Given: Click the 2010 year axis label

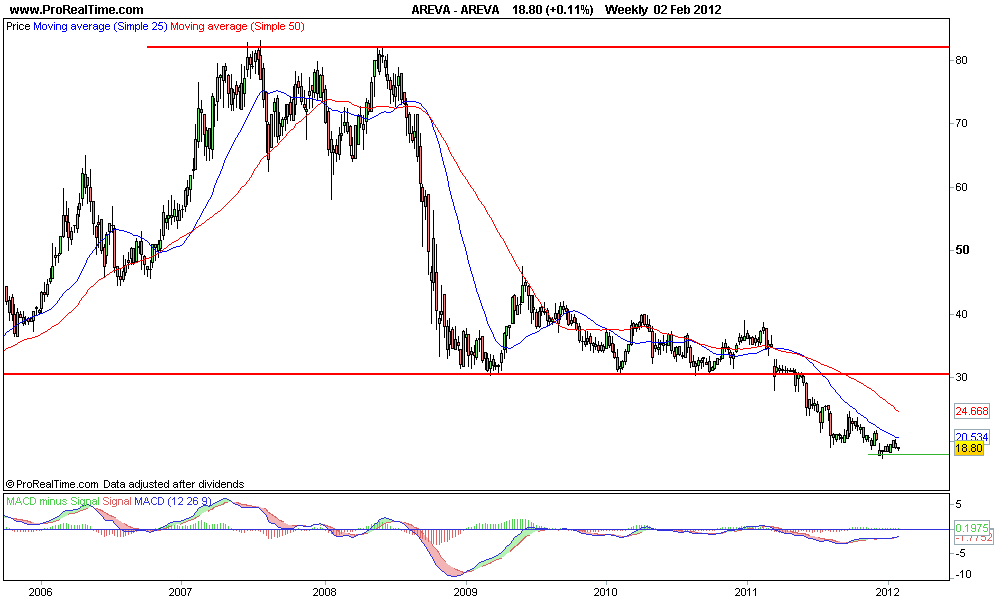Looking at the screenshot, I should click(606, 591).
